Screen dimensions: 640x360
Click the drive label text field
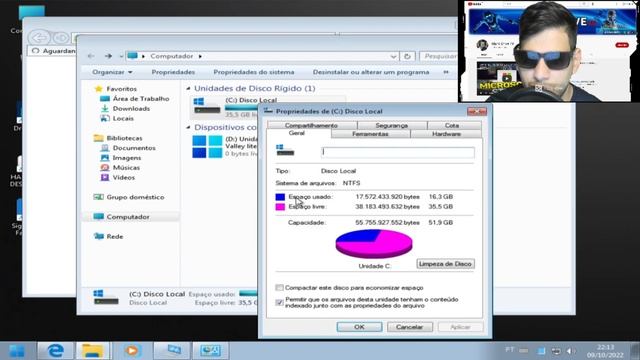(398, 152)
